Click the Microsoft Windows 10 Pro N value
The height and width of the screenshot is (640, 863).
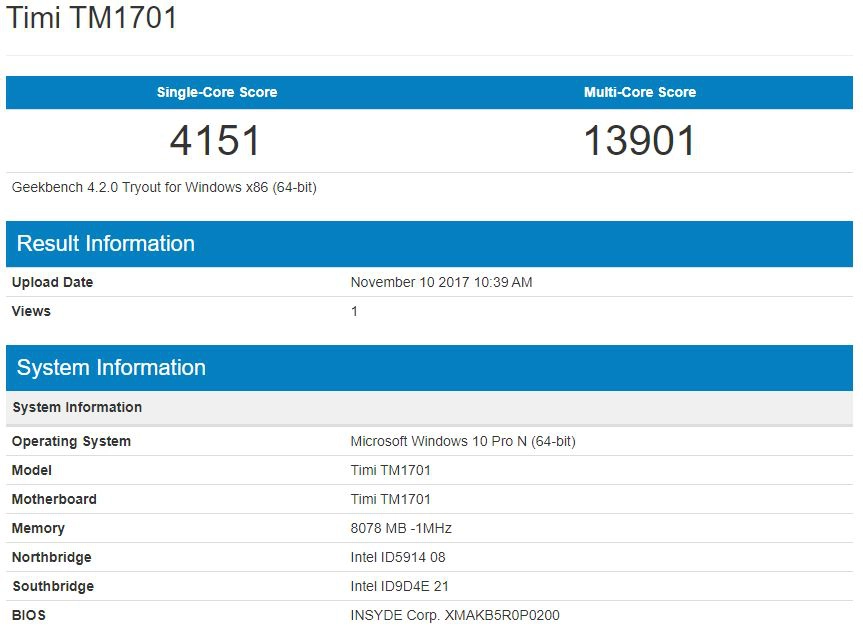[x=462, y=441]
